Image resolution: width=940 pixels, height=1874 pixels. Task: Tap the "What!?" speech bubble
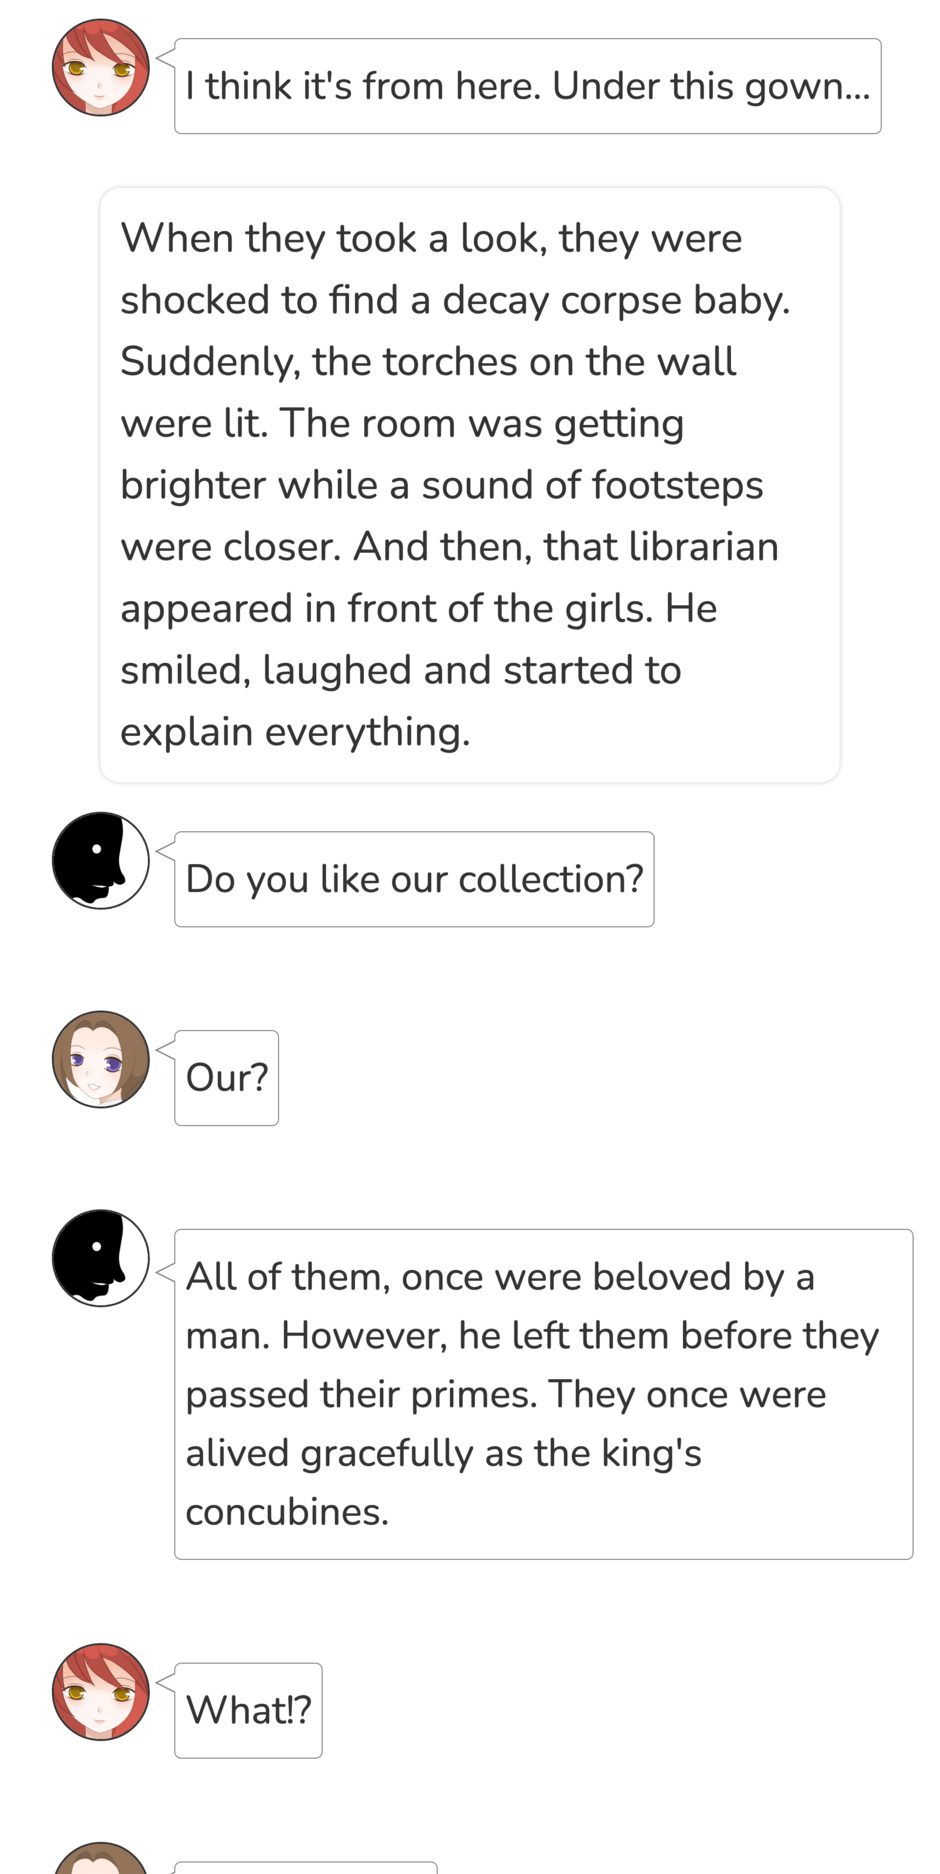click(248, 1711)
